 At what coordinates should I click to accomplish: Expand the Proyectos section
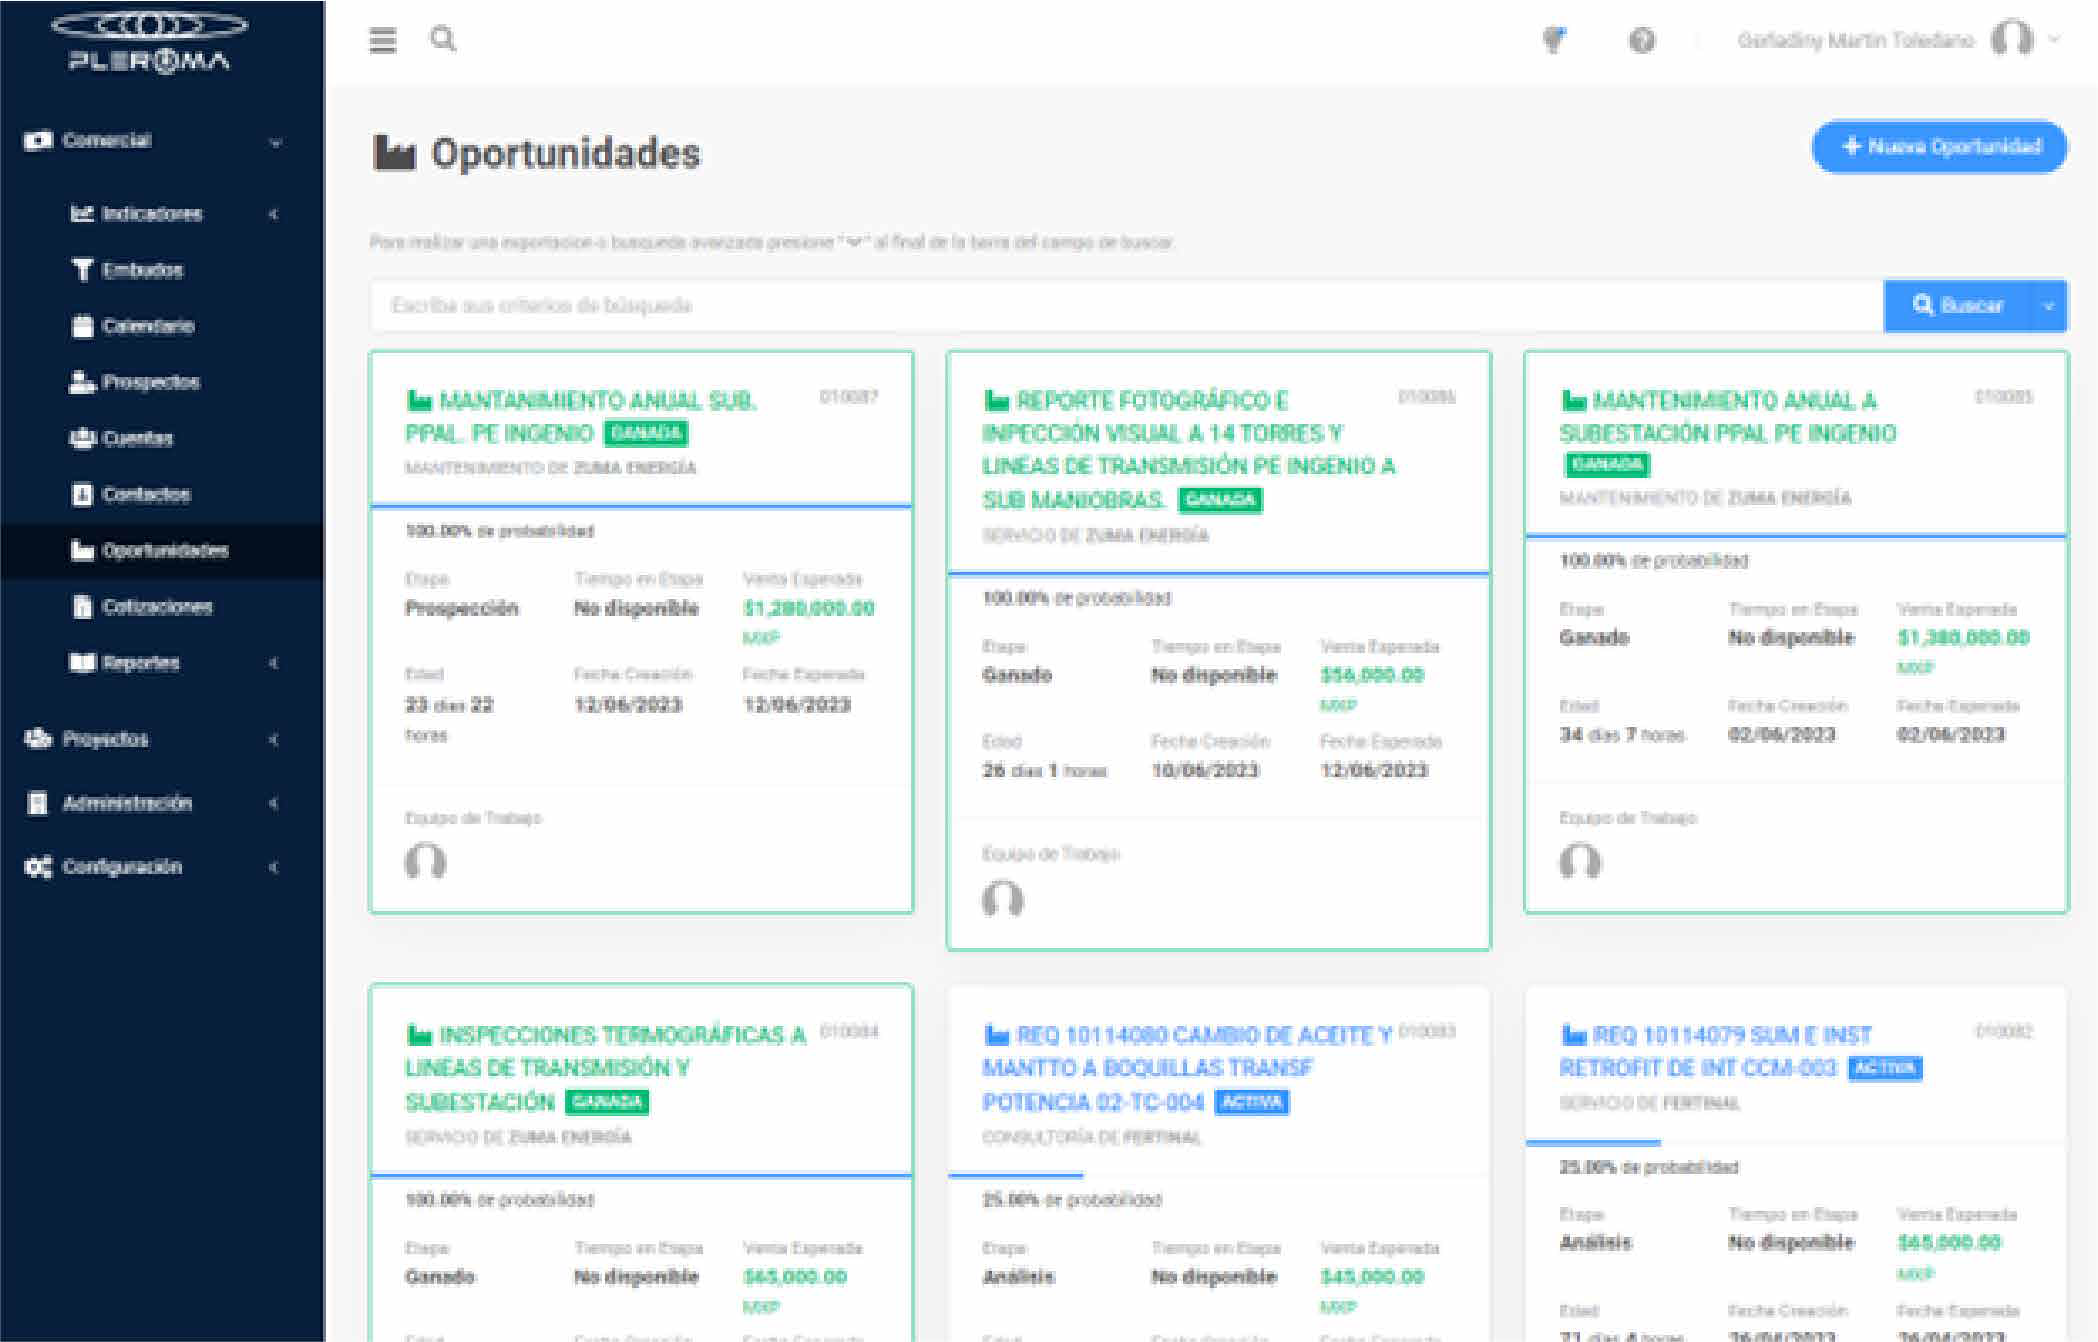105,739
